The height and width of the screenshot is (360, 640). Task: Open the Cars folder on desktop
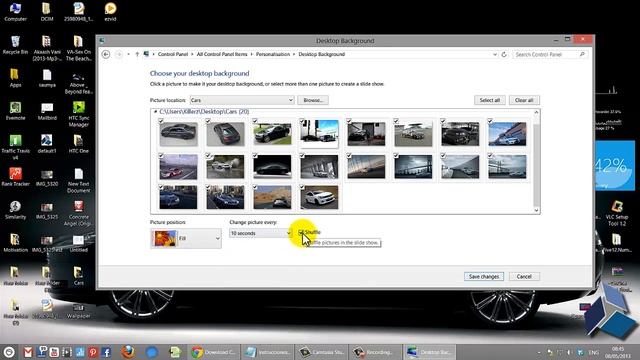pyautogui.click(x=78, y=276)
